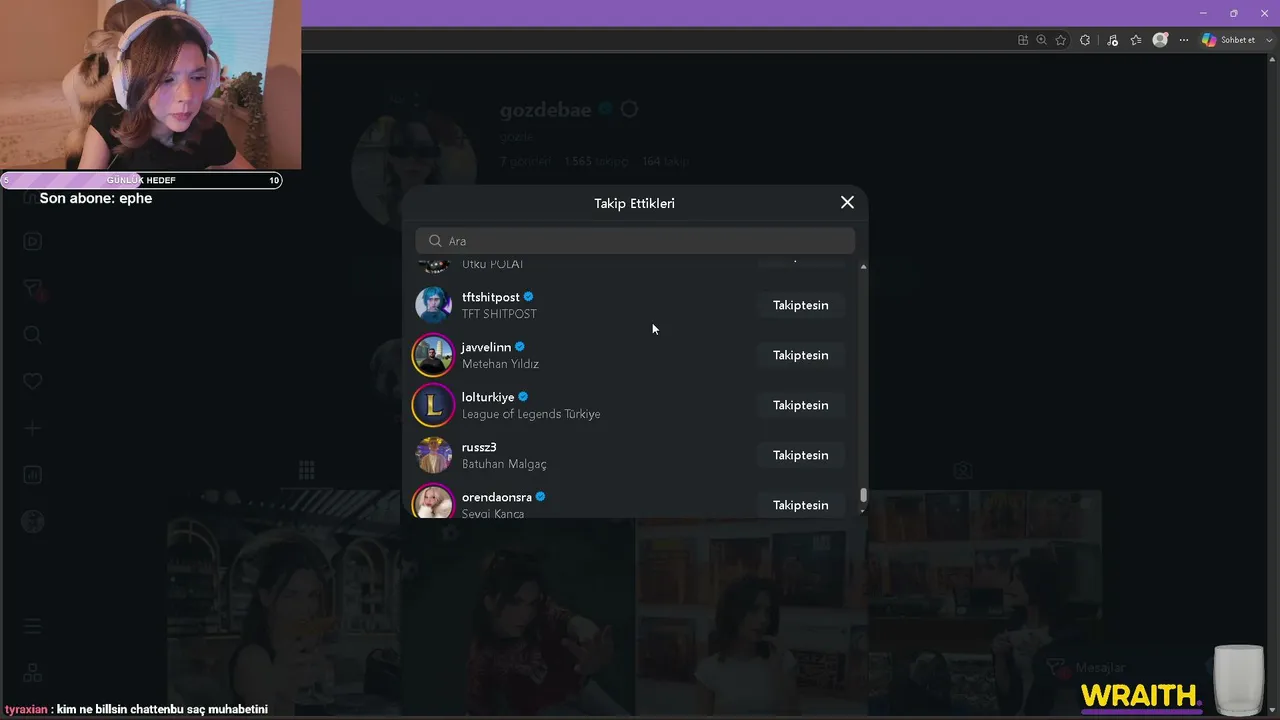Screen dimensions: 1280x720
Task: Open Notifications heart in sidebar
Action: pyautogui.click(x=33, y=382)
